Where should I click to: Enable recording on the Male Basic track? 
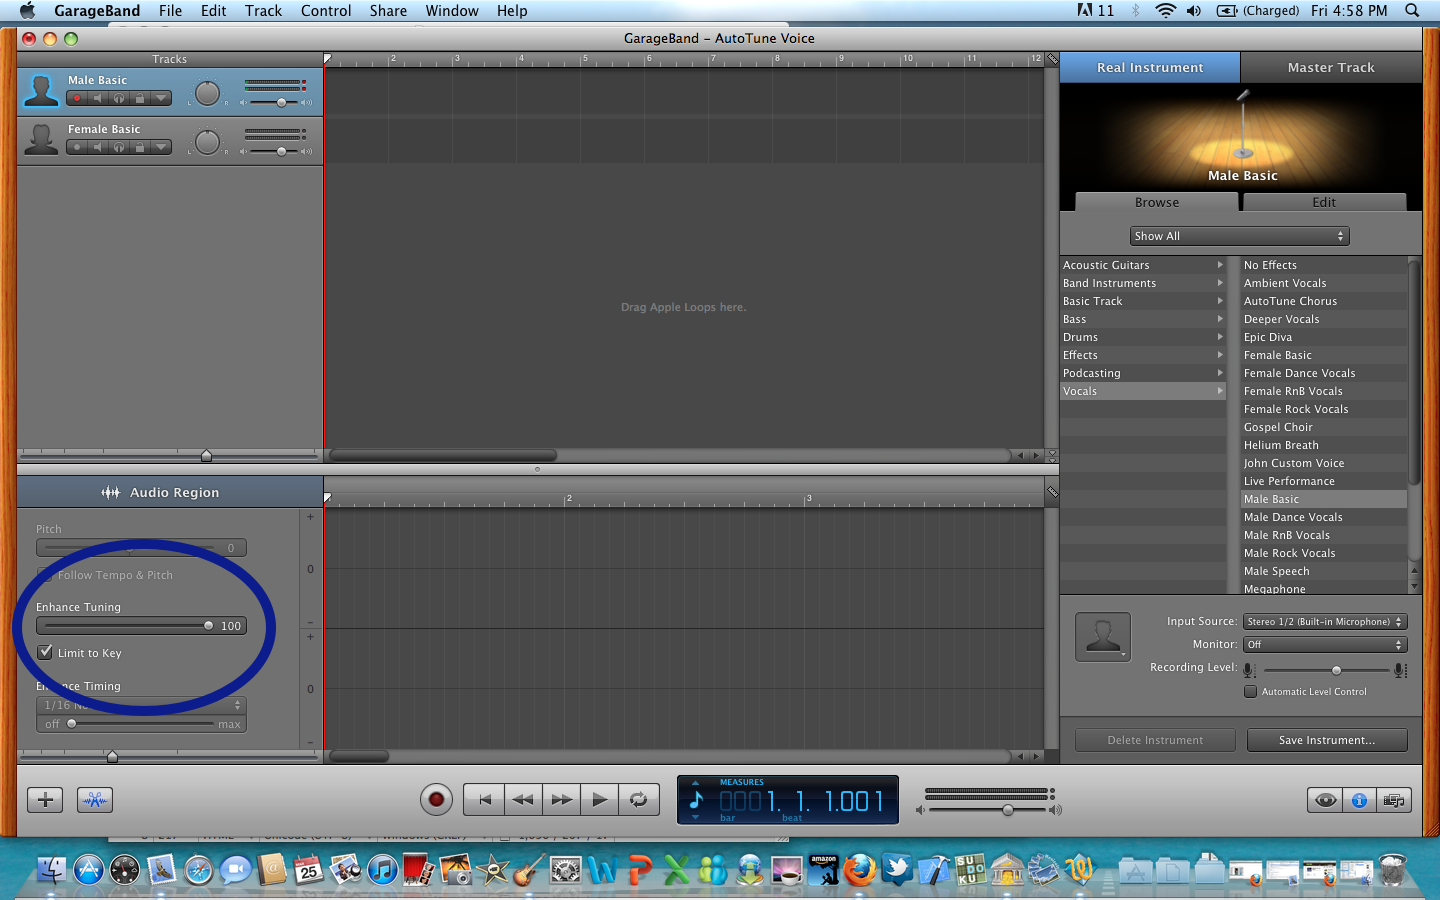[77, 98]
